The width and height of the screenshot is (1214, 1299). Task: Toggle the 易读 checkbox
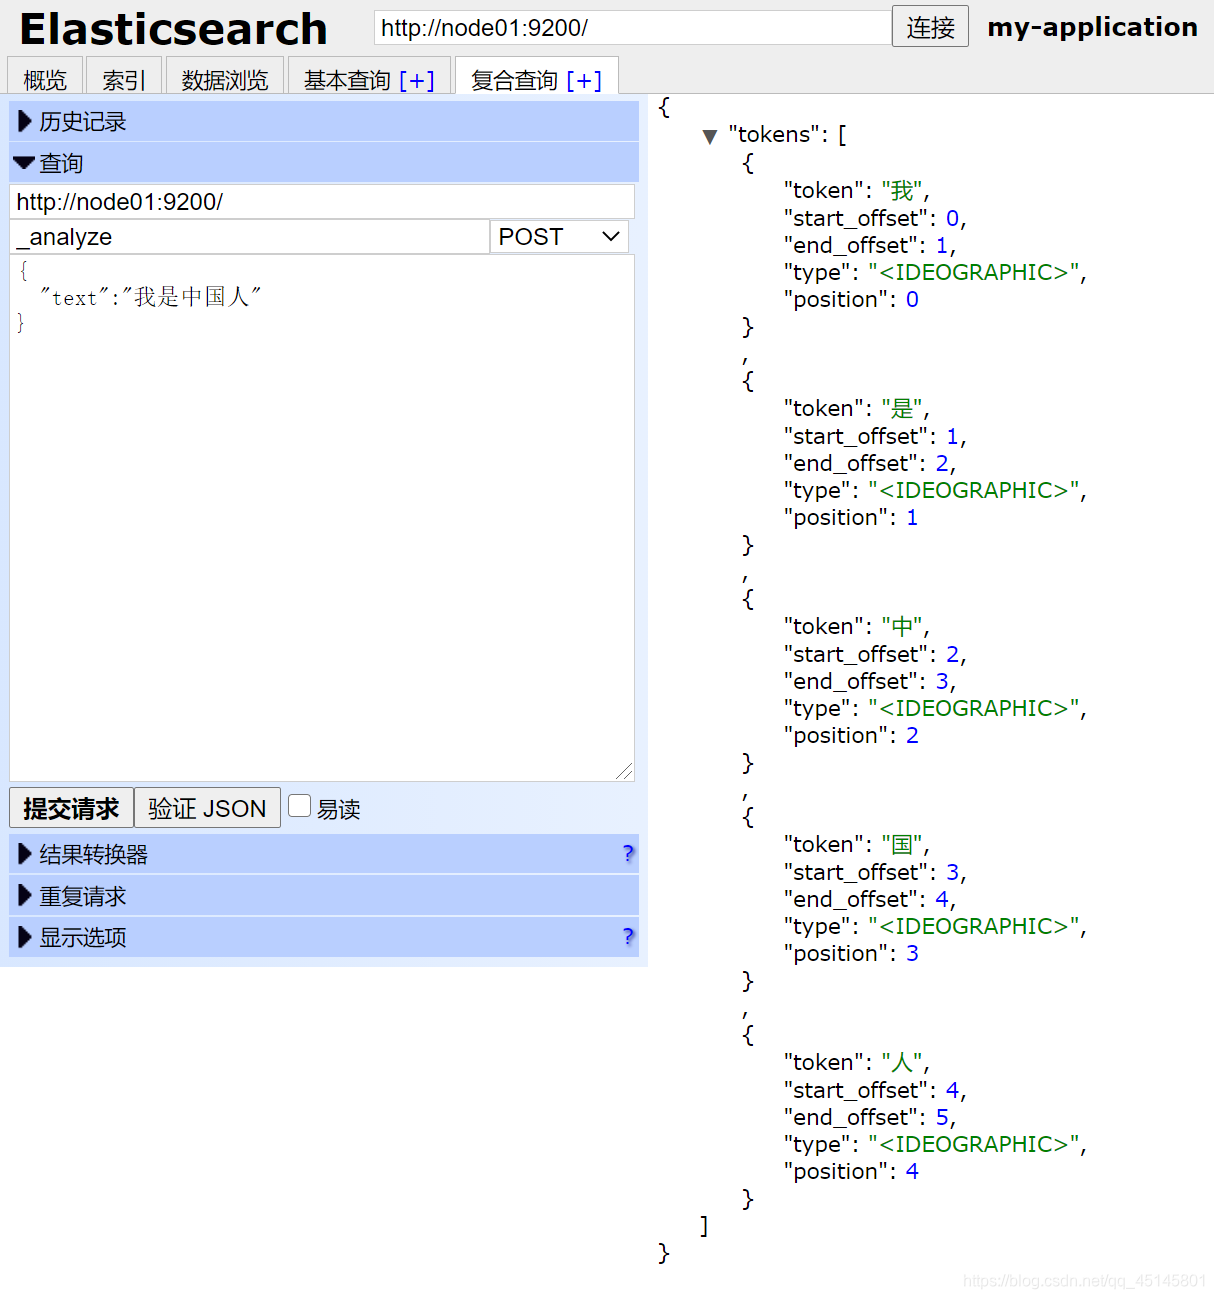coord(299,805)
